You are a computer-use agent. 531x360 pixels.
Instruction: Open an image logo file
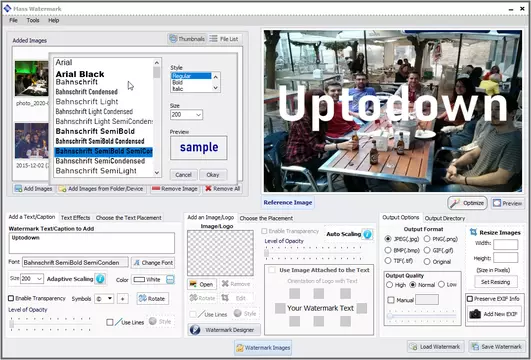(x=202, y=284)
